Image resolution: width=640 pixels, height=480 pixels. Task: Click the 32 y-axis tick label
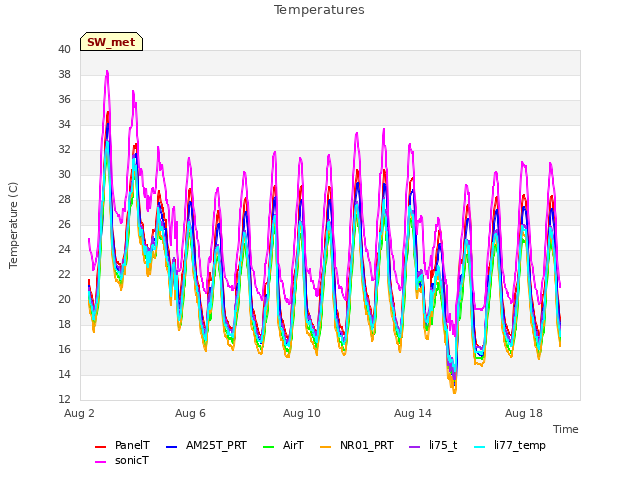click(64, 149)
